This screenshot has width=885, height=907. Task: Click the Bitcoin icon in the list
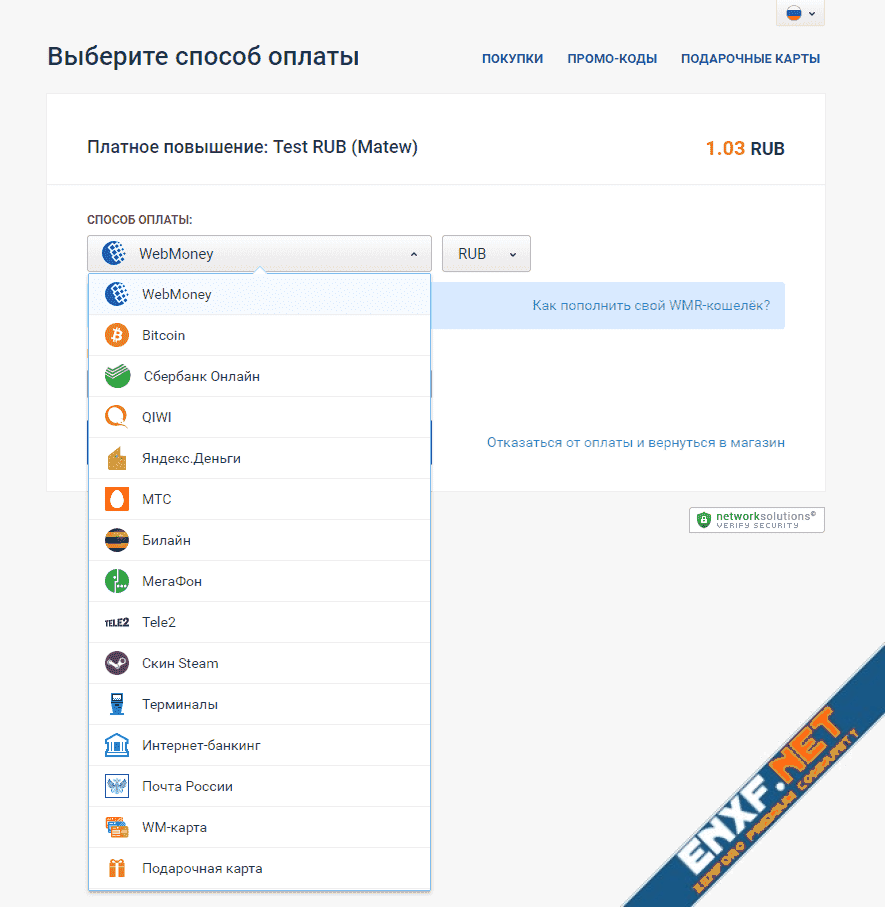[117, 336]
